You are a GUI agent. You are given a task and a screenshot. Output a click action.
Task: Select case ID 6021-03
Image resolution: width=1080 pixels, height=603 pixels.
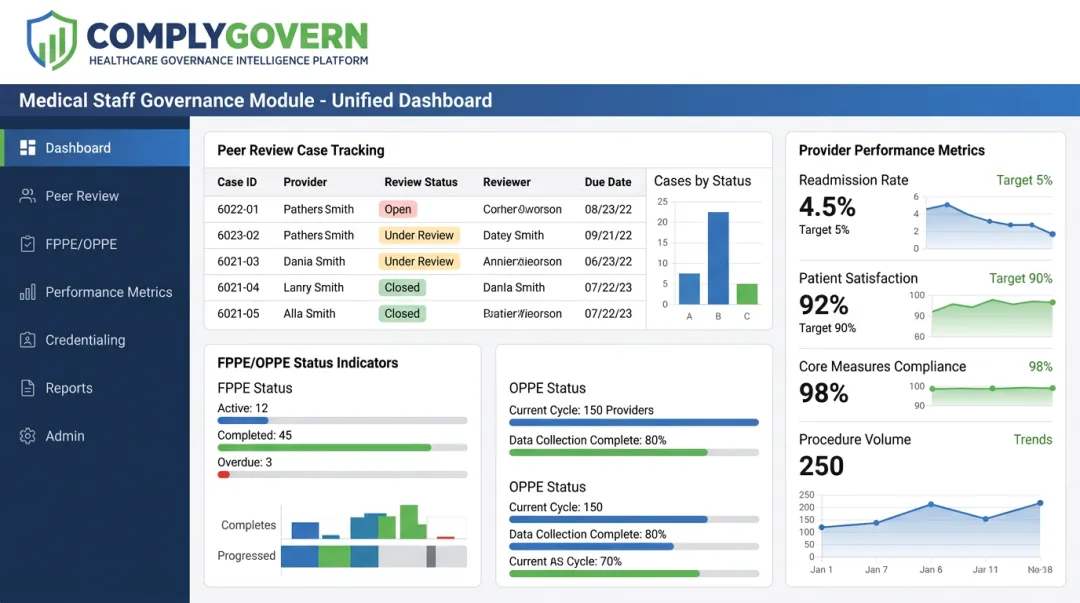click(238, 262)
